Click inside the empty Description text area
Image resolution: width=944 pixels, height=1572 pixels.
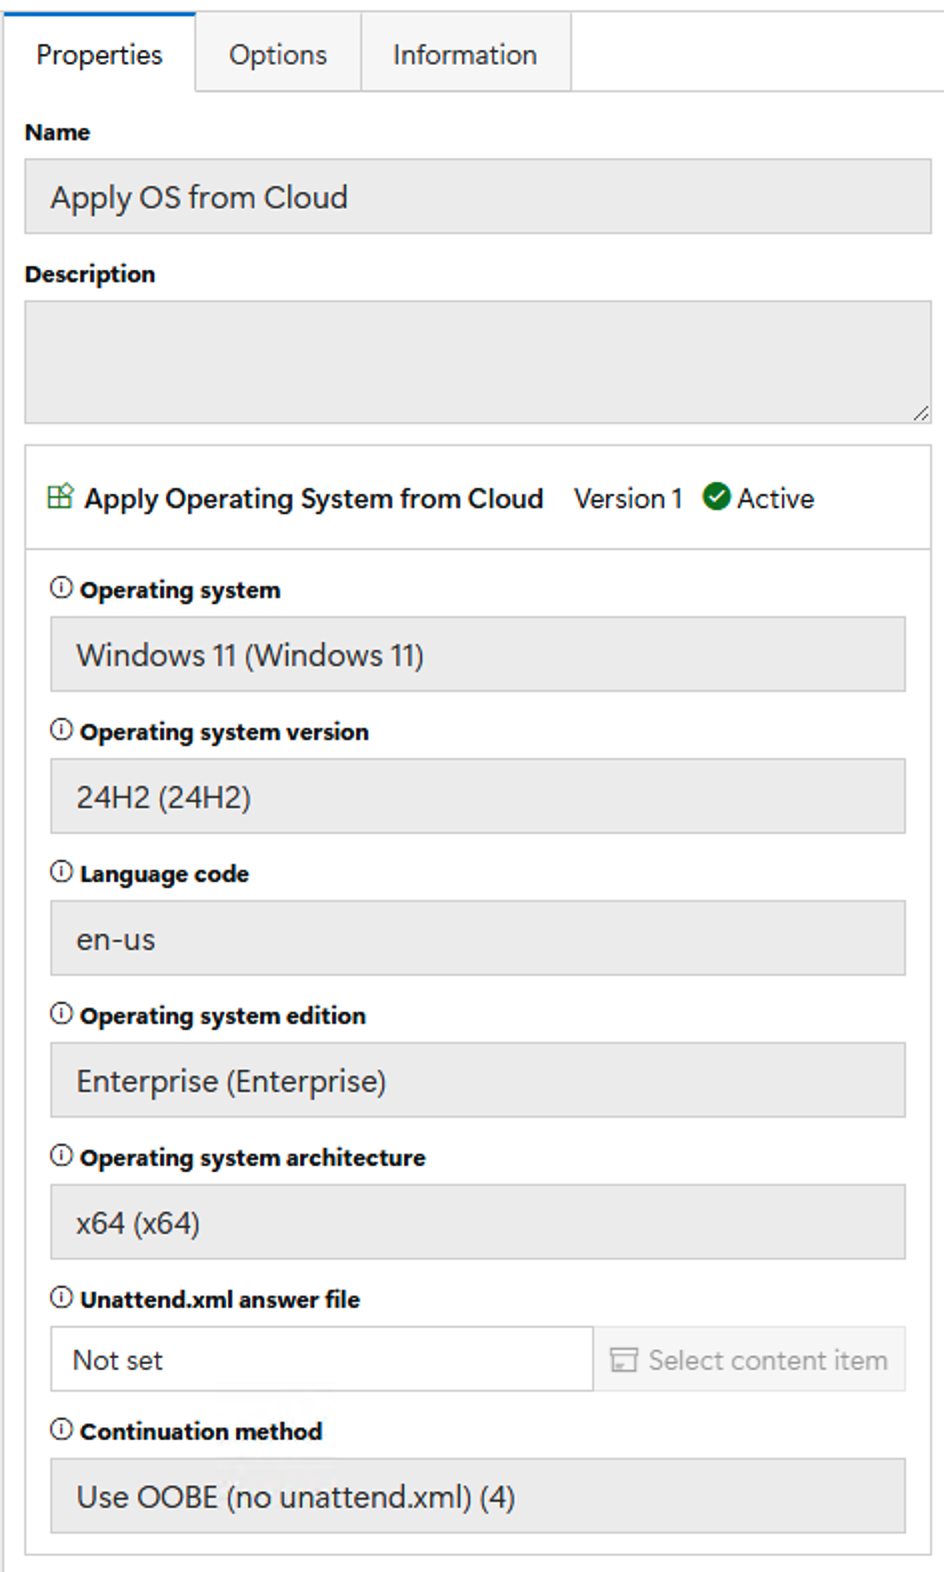(x=478, y=362)
